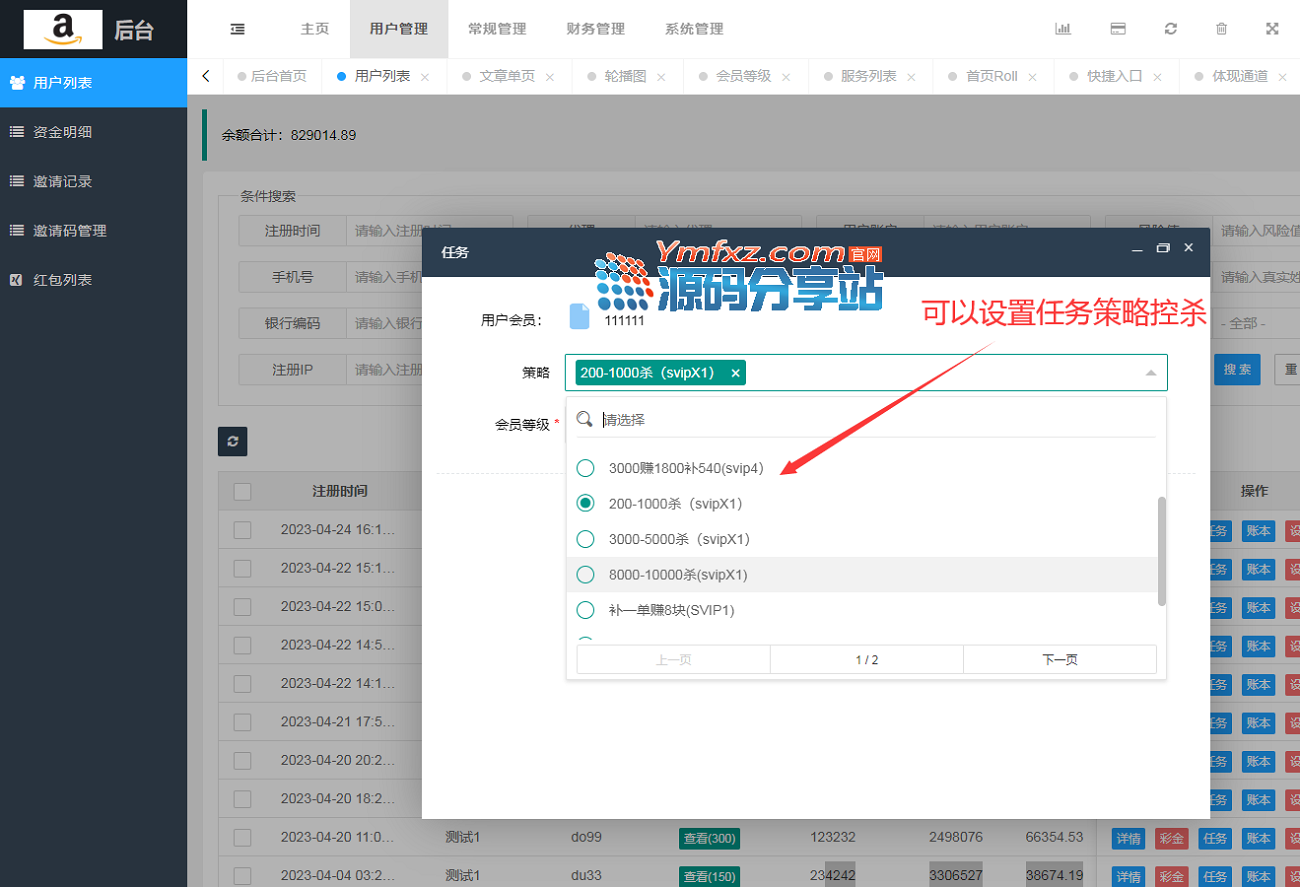Tick the select-all checkbox in table header

pyautogui.click(x=242, y=491)
